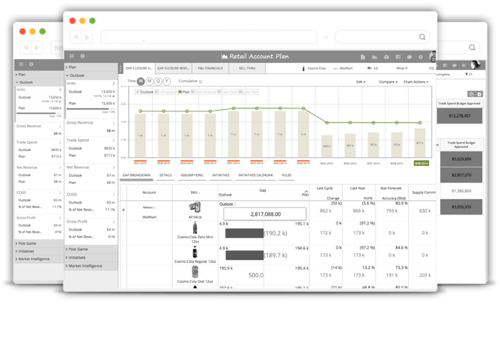Open the Chart Actions dropdown
The width and height of the screenshot is (500, 360).
416,82
